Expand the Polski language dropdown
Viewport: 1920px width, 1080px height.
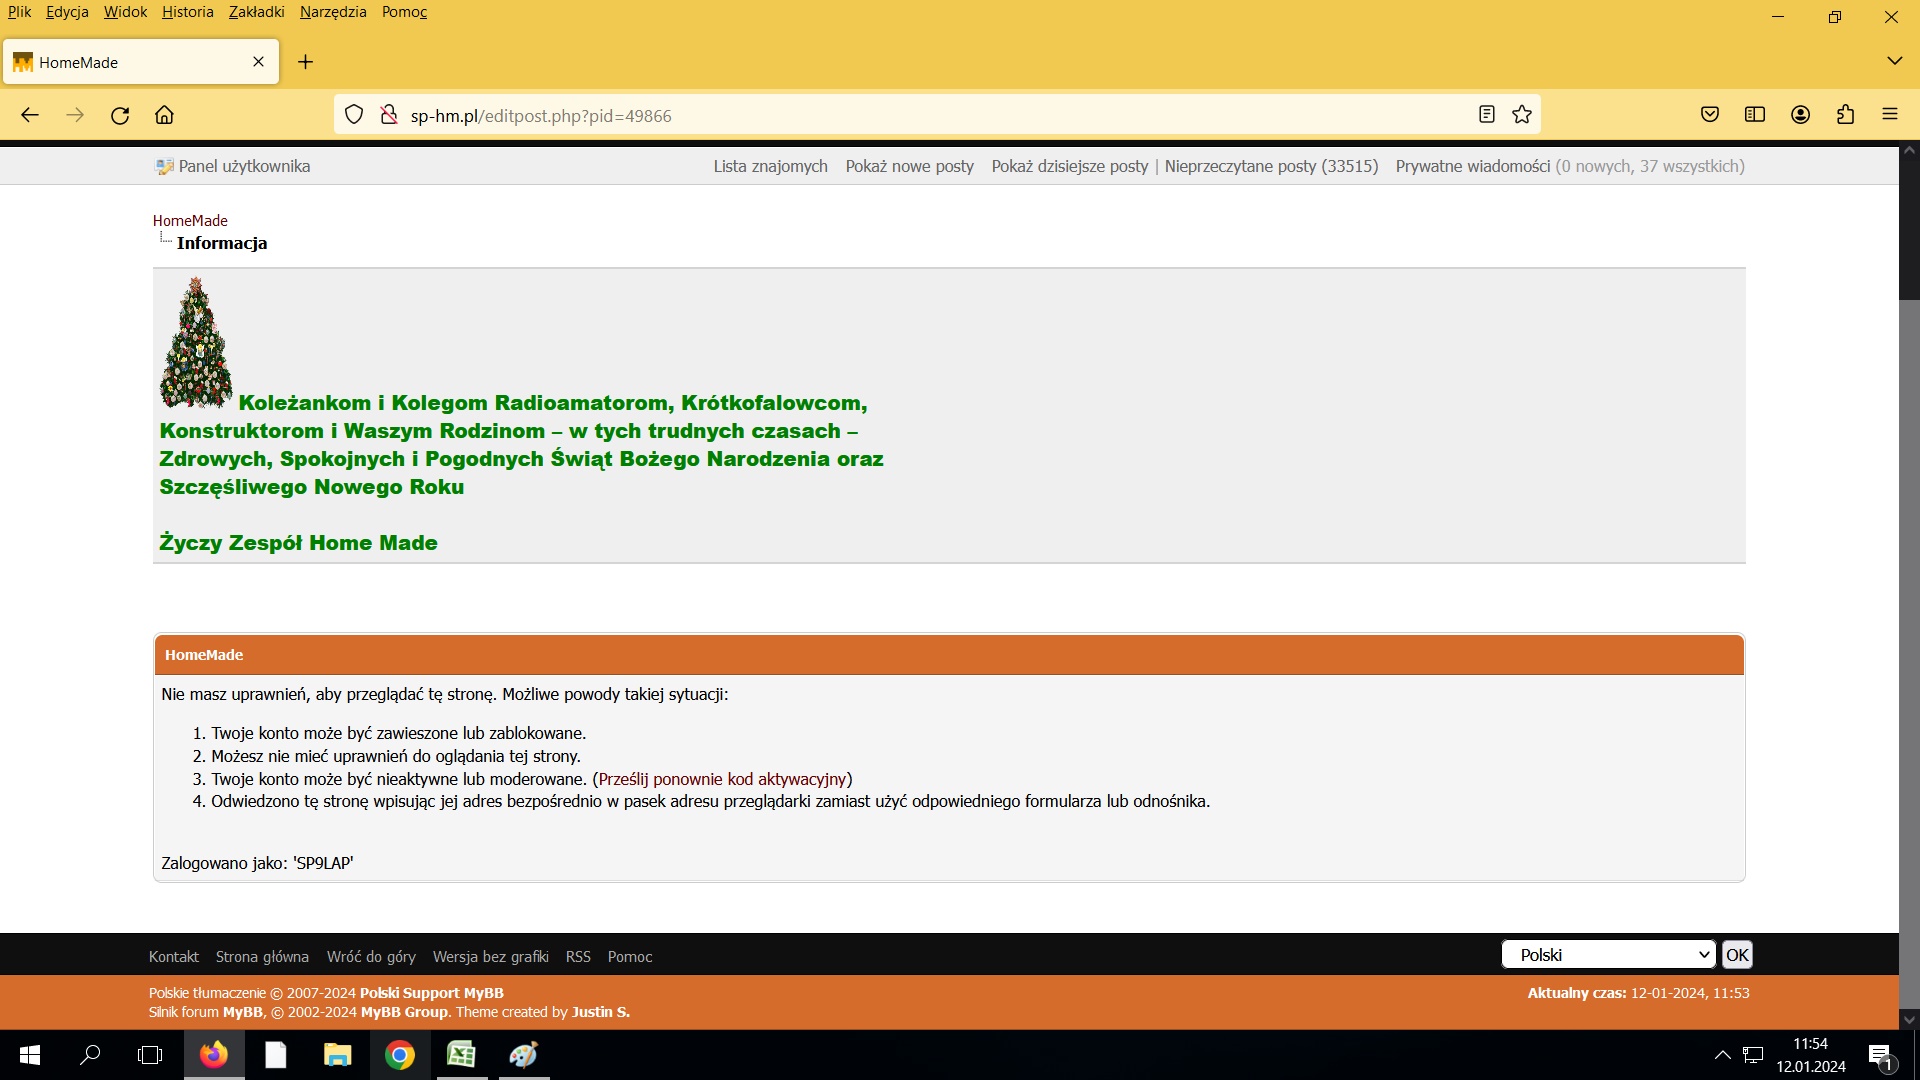pyautogui.click(x=1608, y=955)
